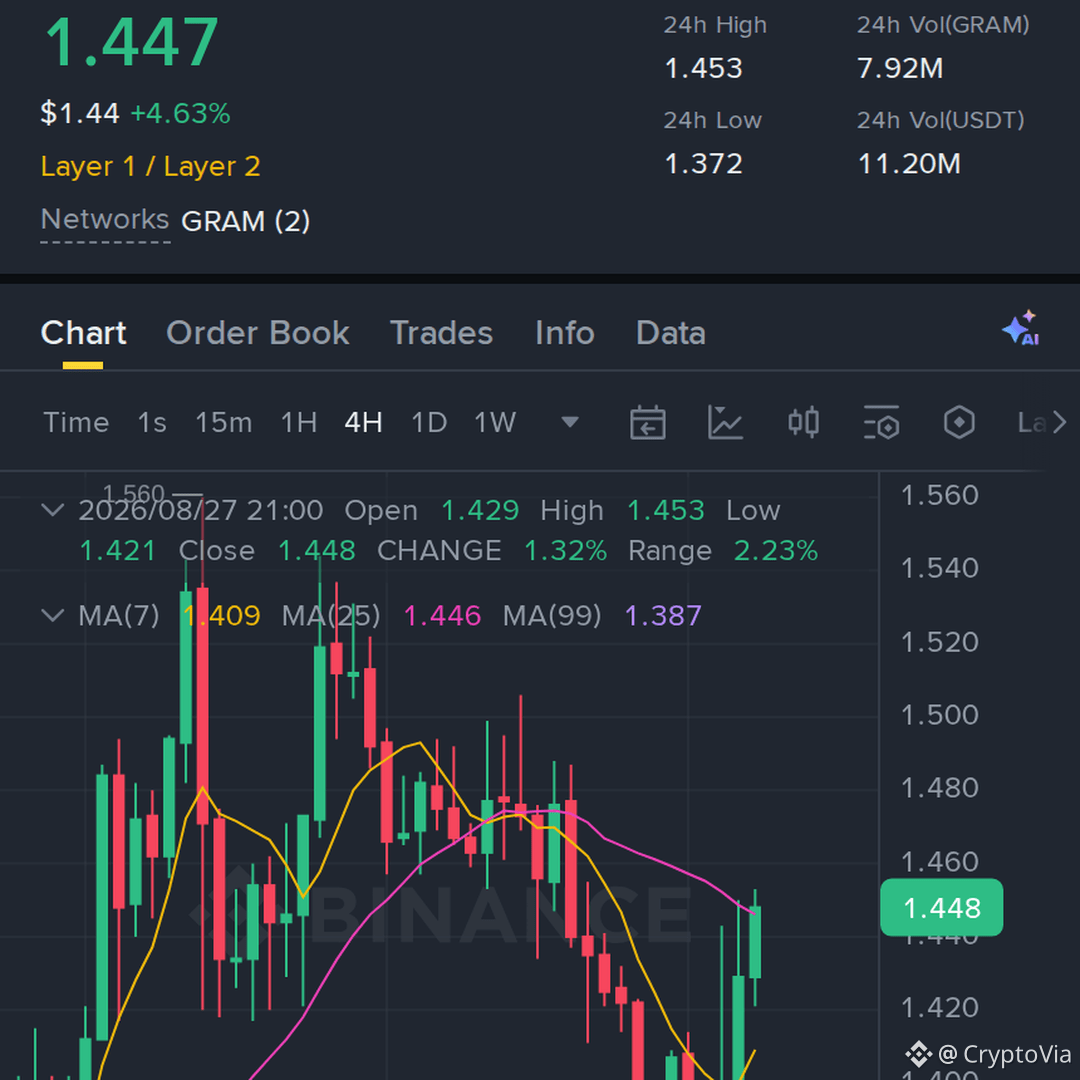Open the Data tab
Viewport: 1080px width, 1080px height.
coord(671,333)
